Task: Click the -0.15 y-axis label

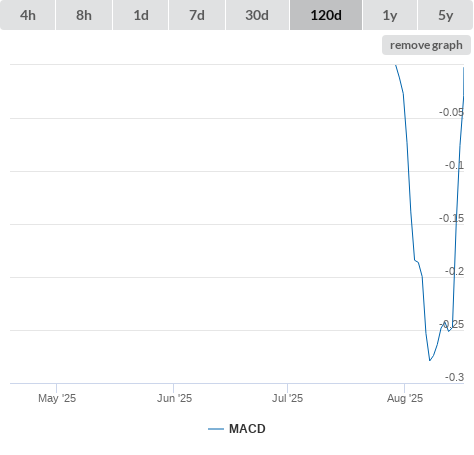Action: point(451,218)
